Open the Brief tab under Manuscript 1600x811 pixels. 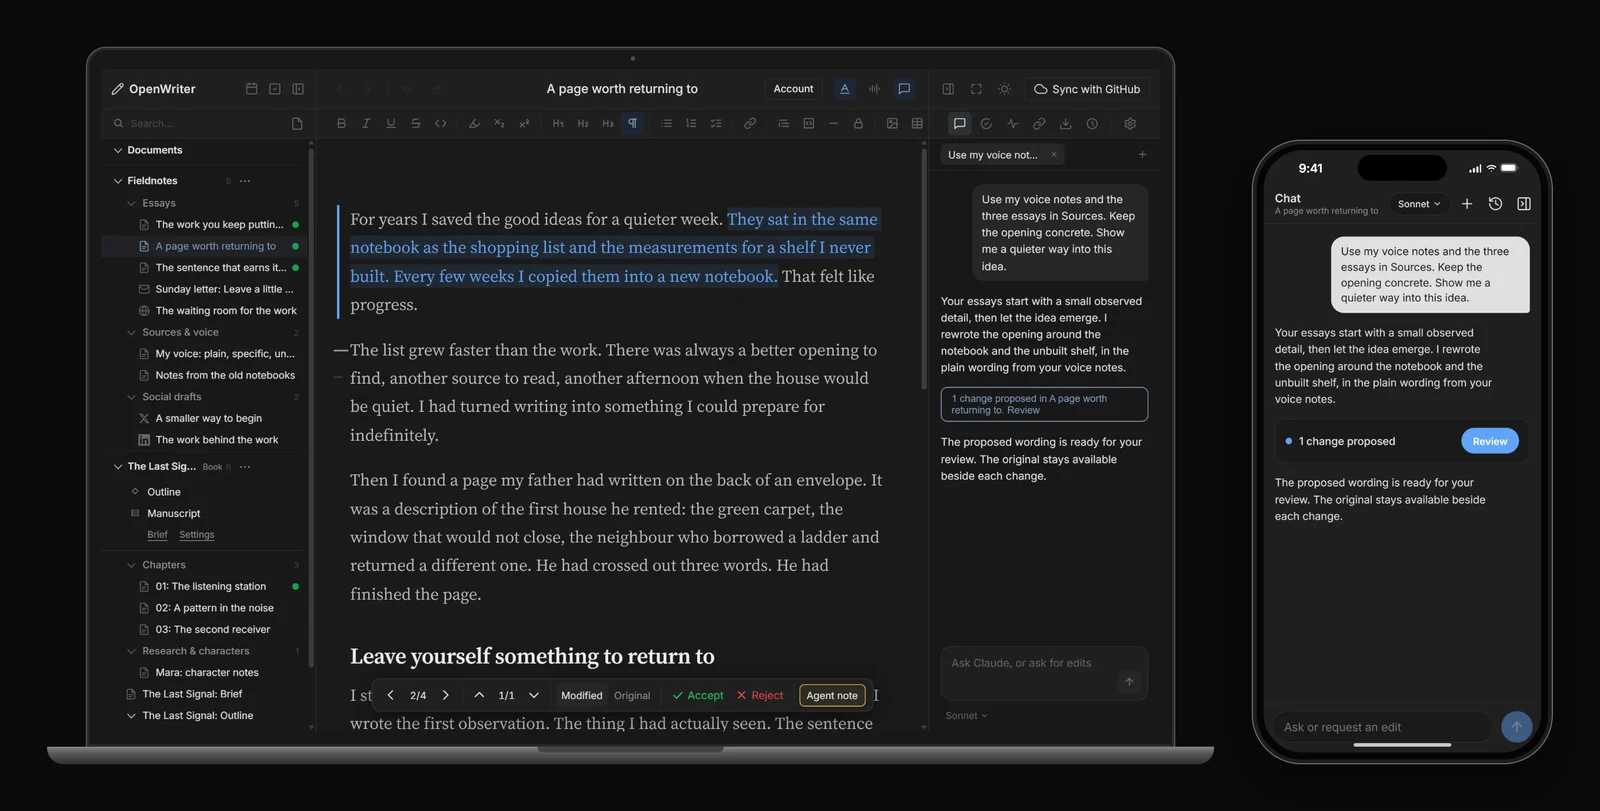tap(157, 535)
